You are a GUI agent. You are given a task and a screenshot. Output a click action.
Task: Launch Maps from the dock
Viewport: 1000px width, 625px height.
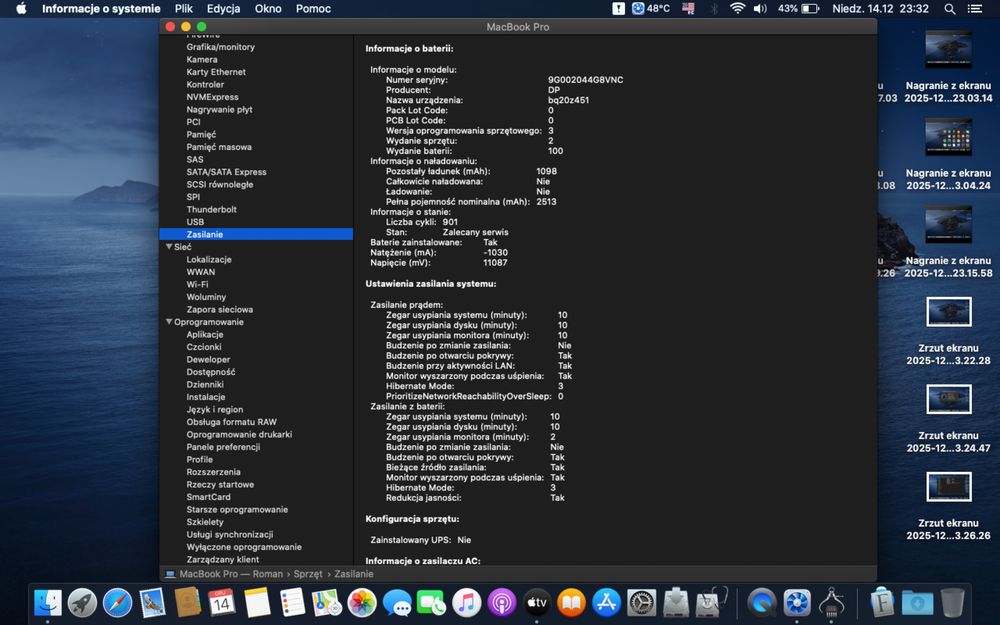coord(327,603)
